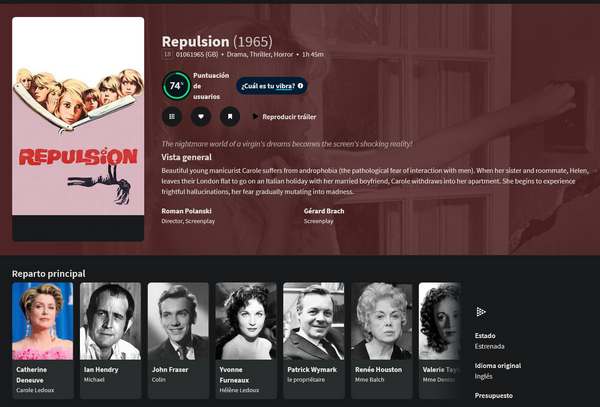Screen dimensions: 600x407
Task: Open the ¿Cuál es tu vibra? button
Action: 272,86
